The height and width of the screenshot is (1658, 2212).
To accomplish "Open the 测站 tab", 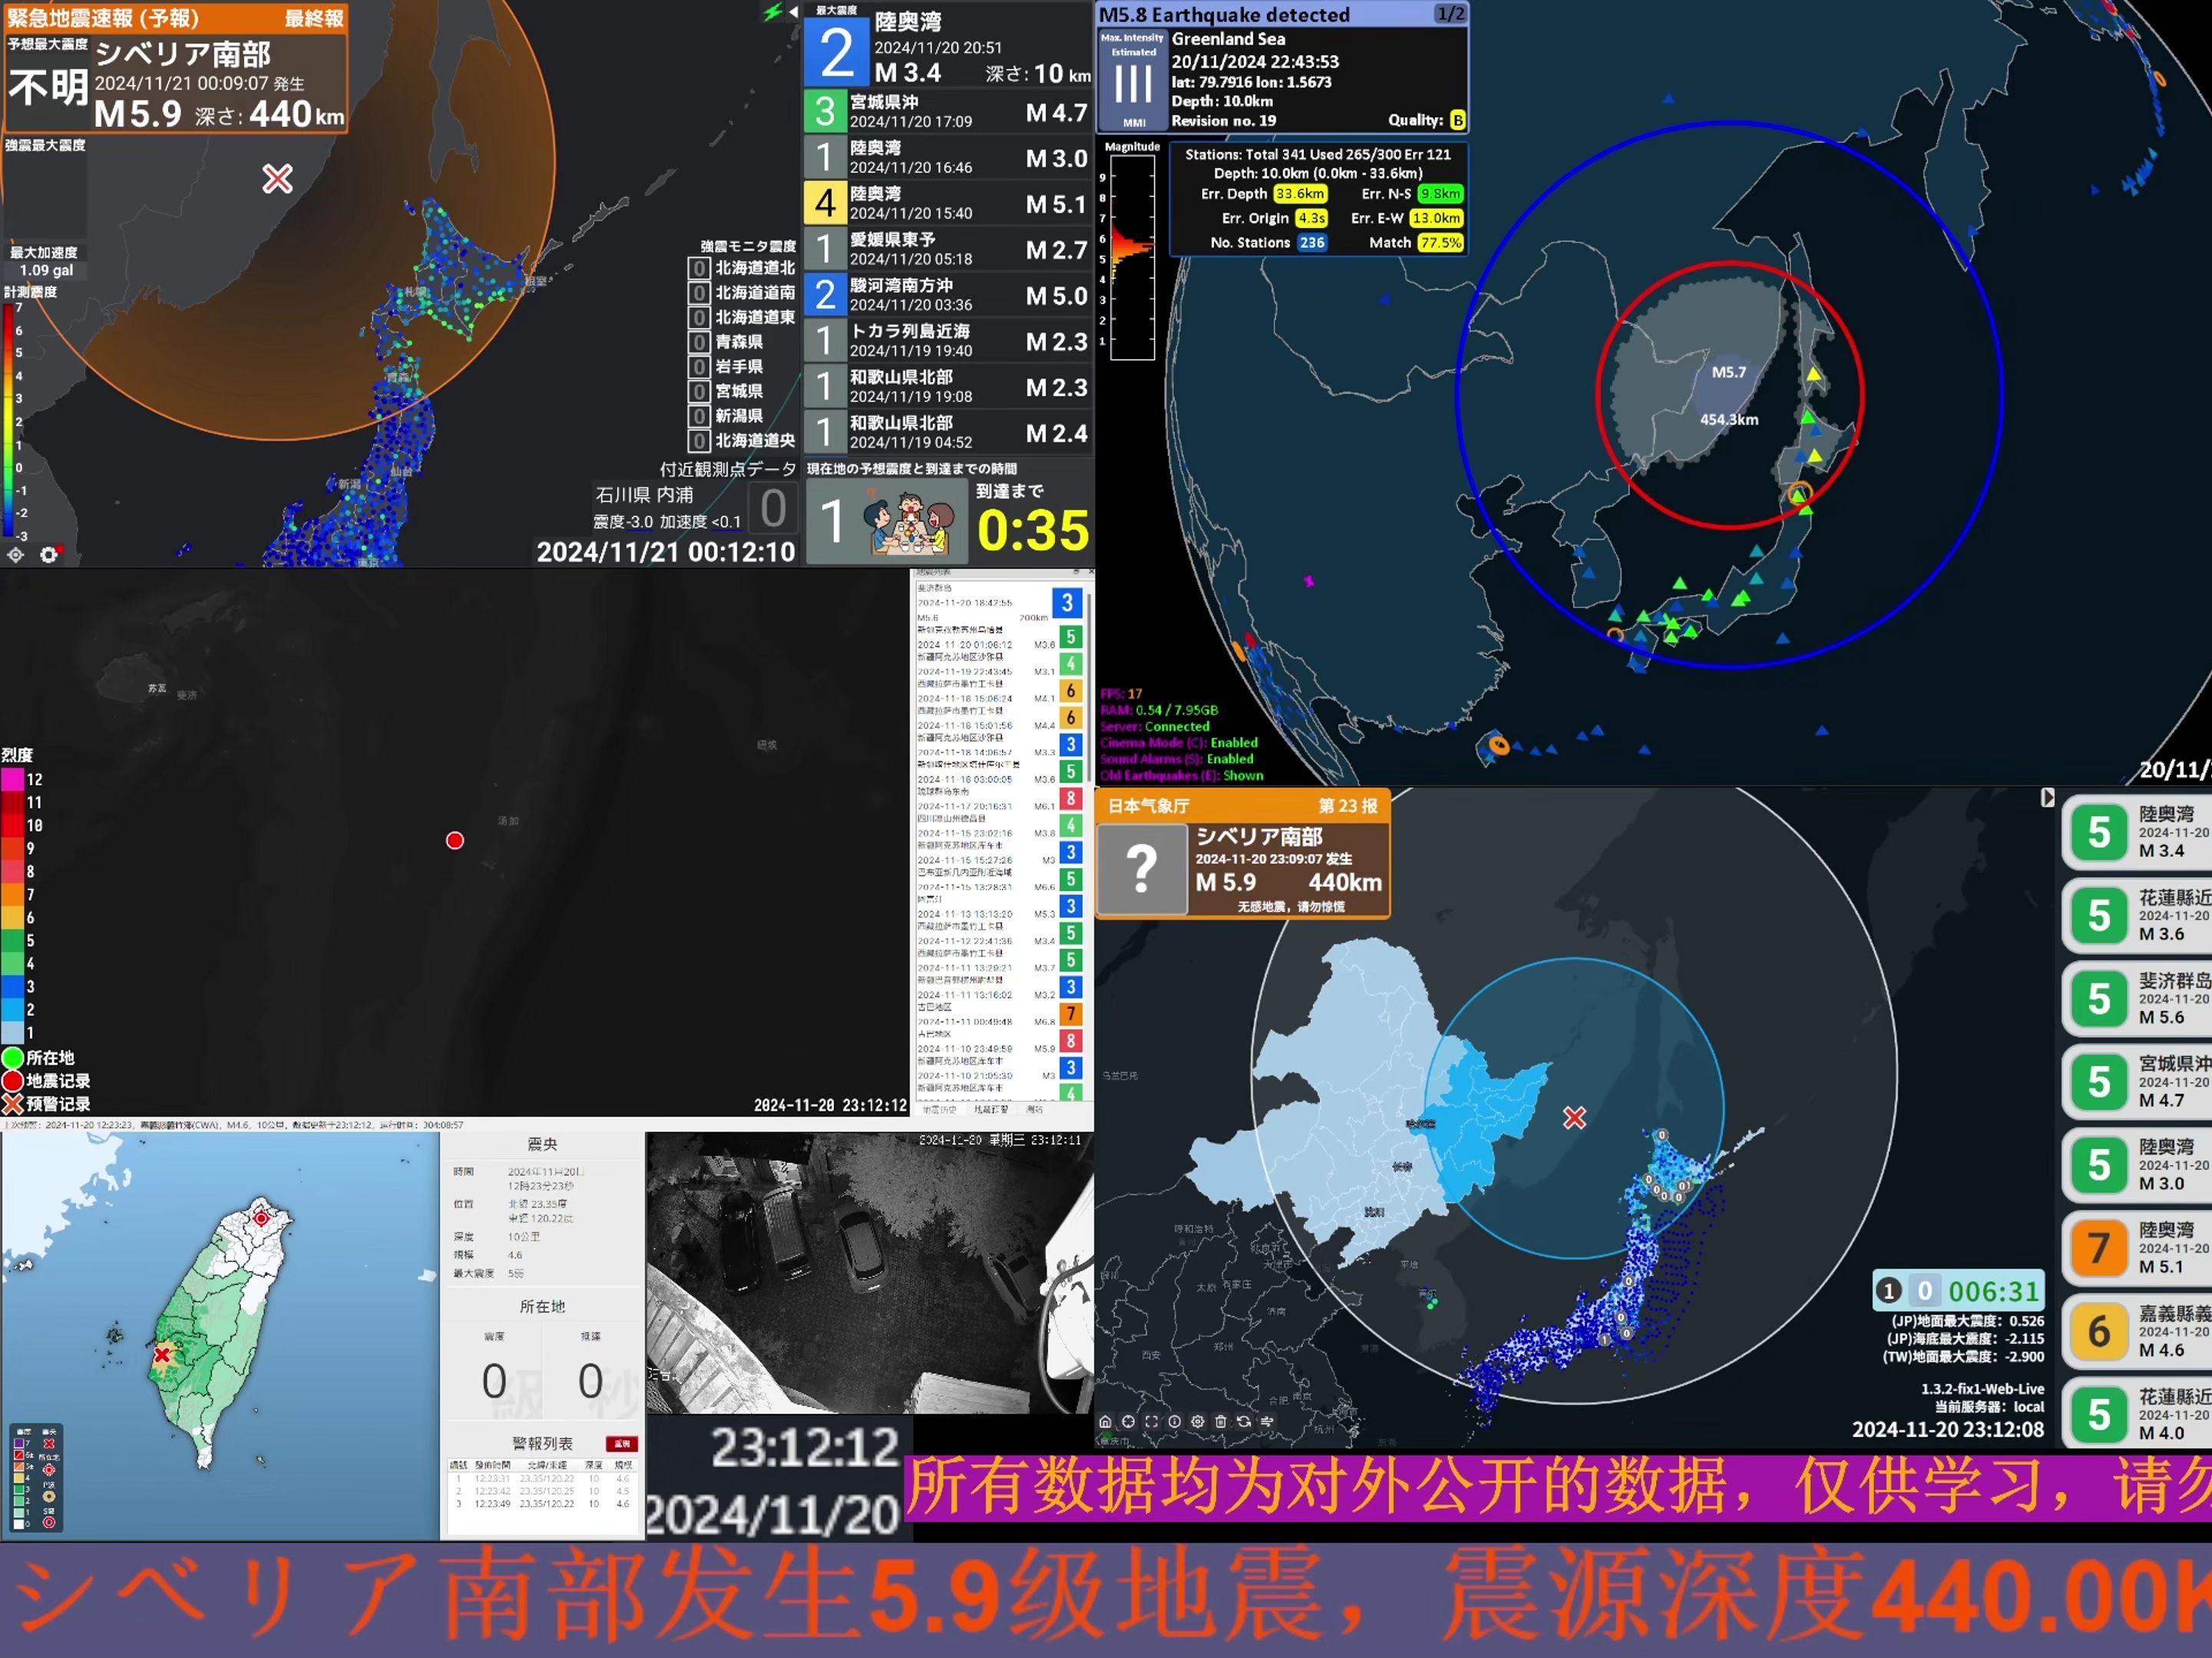I will tap(1034, 1109).
